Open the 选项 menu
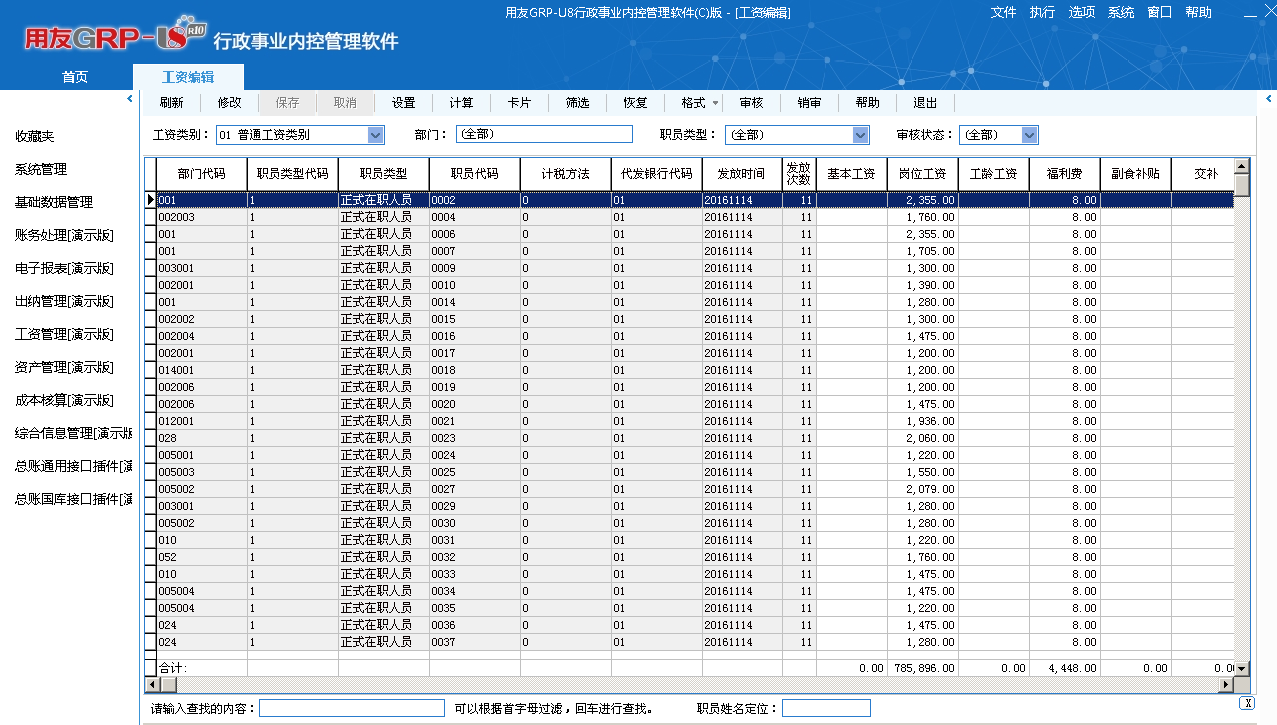 [1081, 12]
